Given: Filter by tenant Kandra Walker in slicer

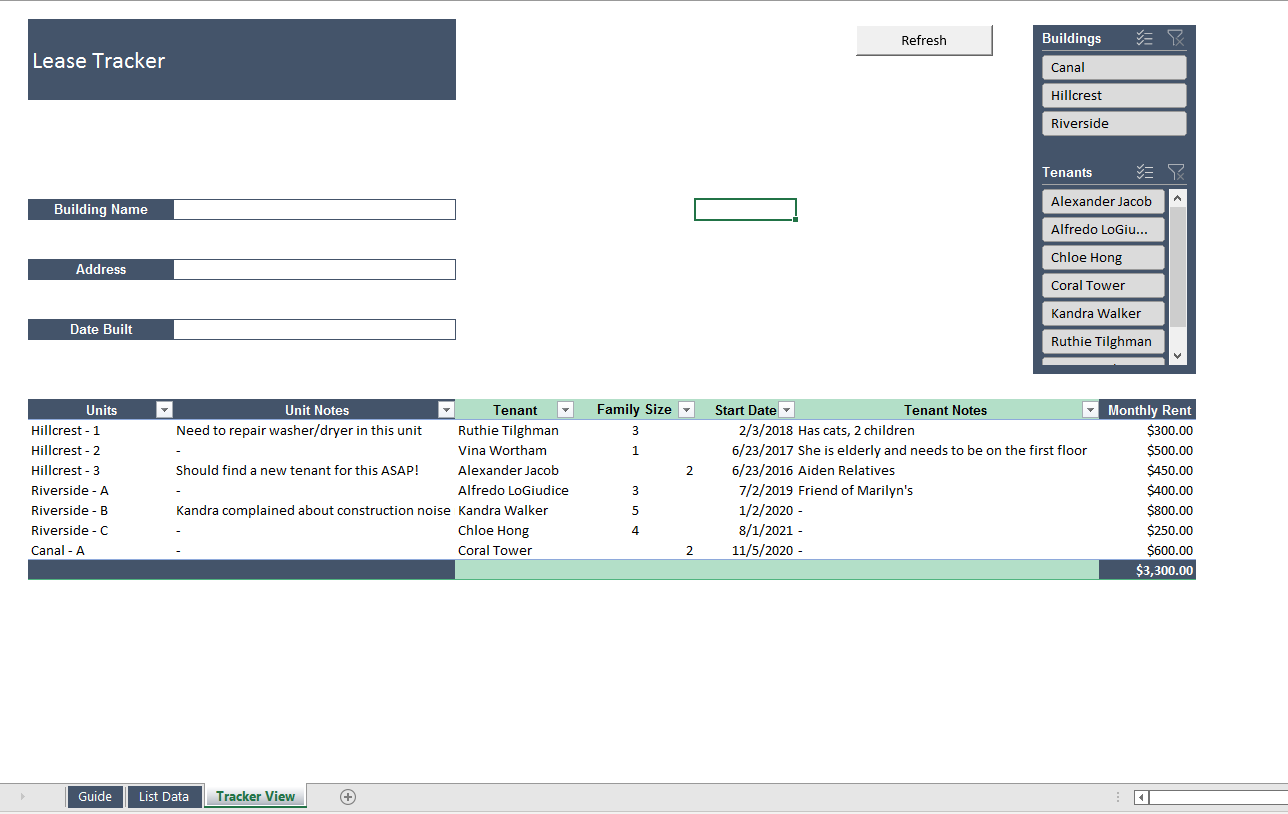Looking at the screenshot, I should [x=1103, y=313].
